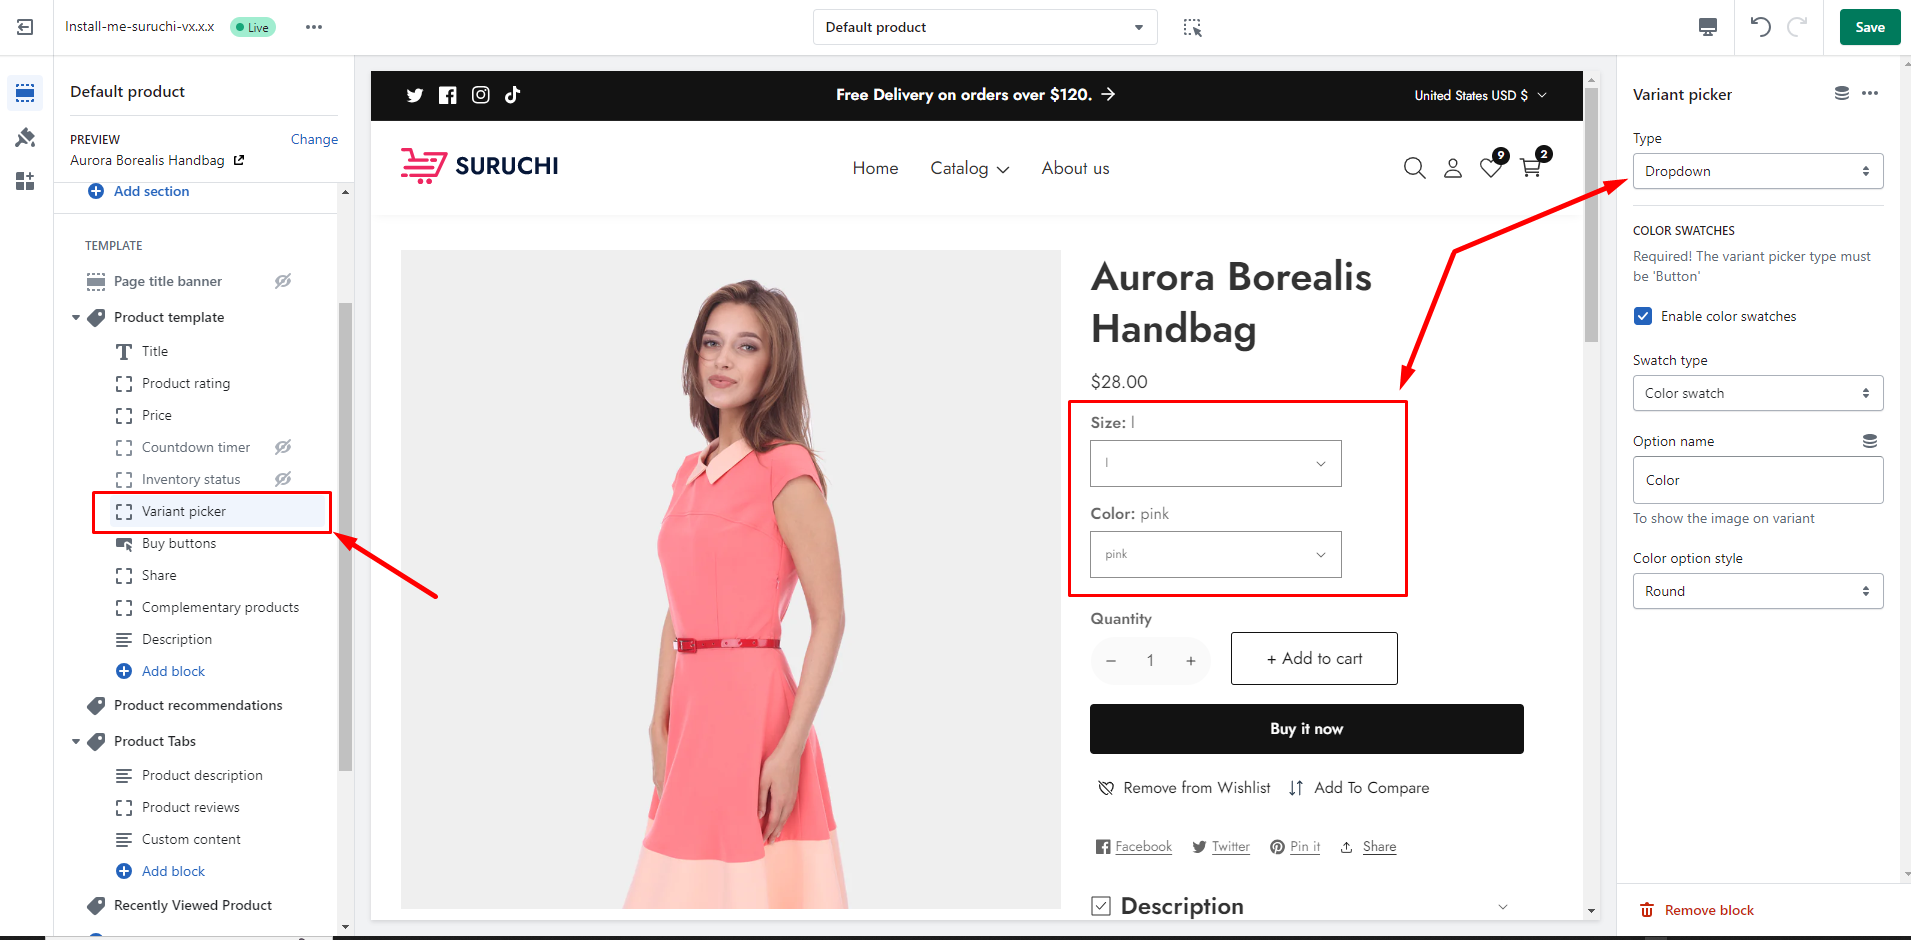Open the Color option style dropdown
This screenshot has width=1911, height=940.
click(1757, 591)
